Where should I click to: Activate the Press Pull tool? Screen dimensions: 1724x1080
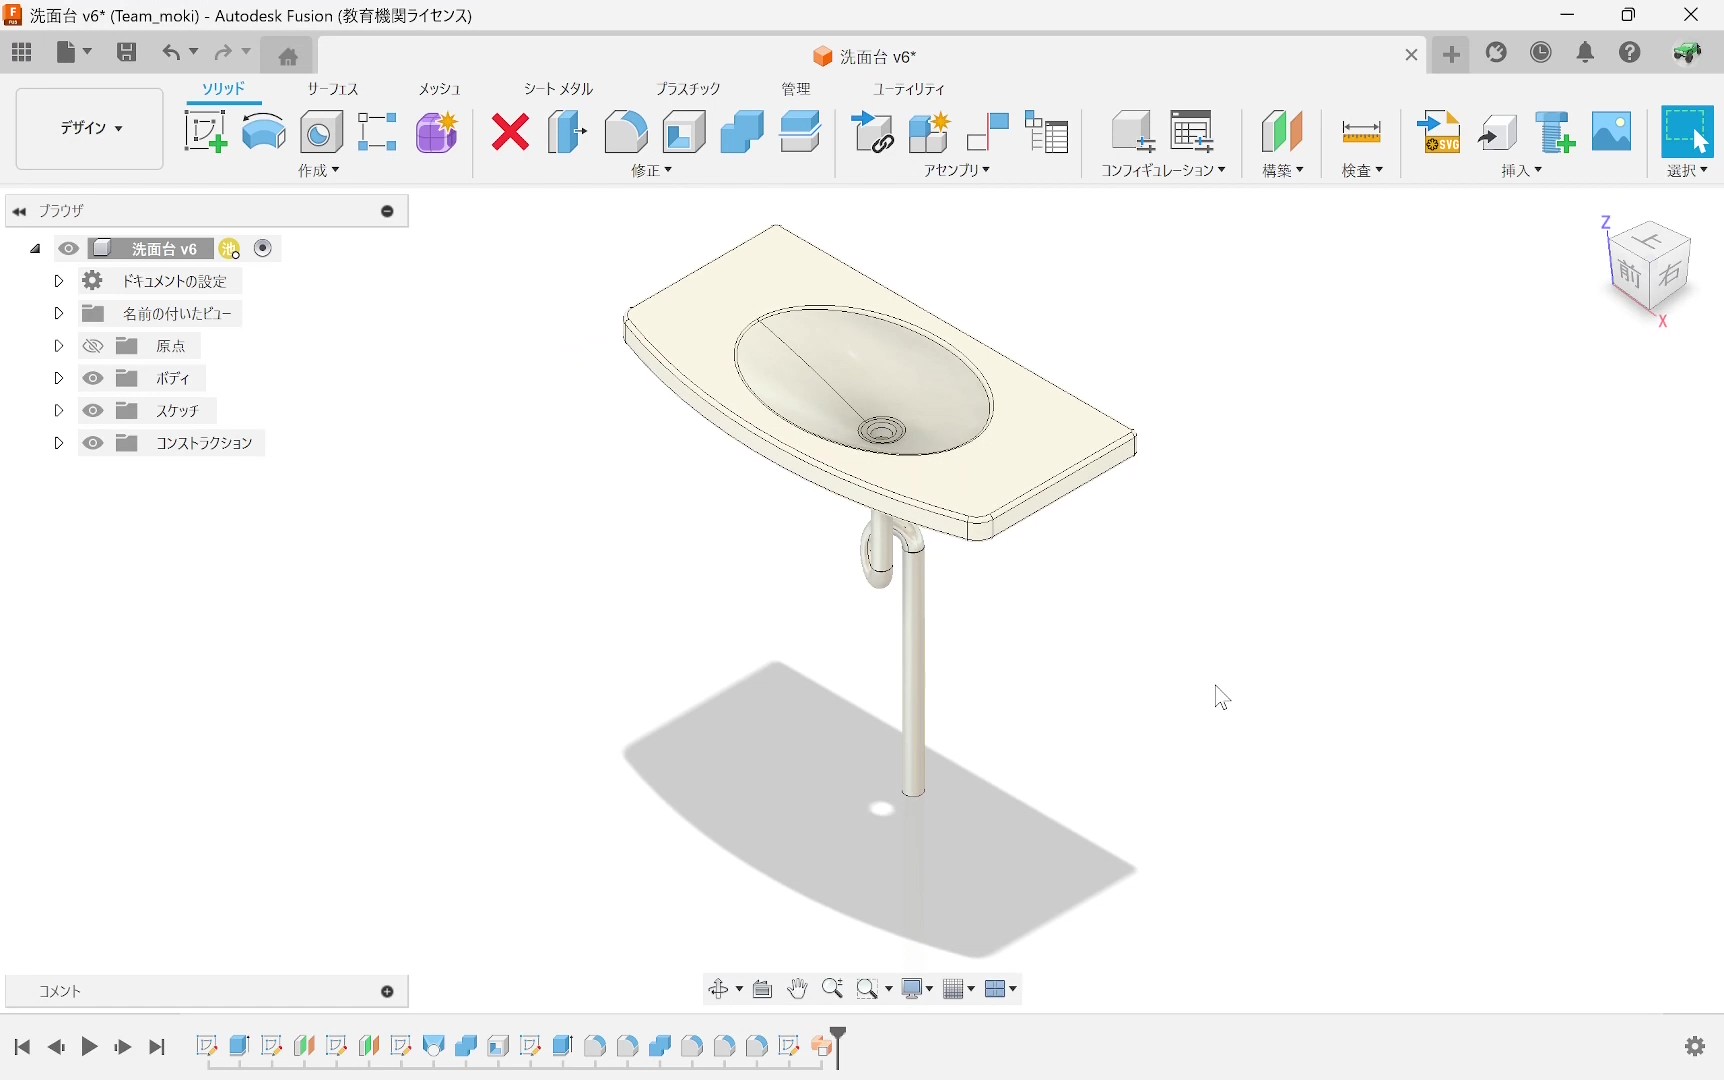point(567,132)
